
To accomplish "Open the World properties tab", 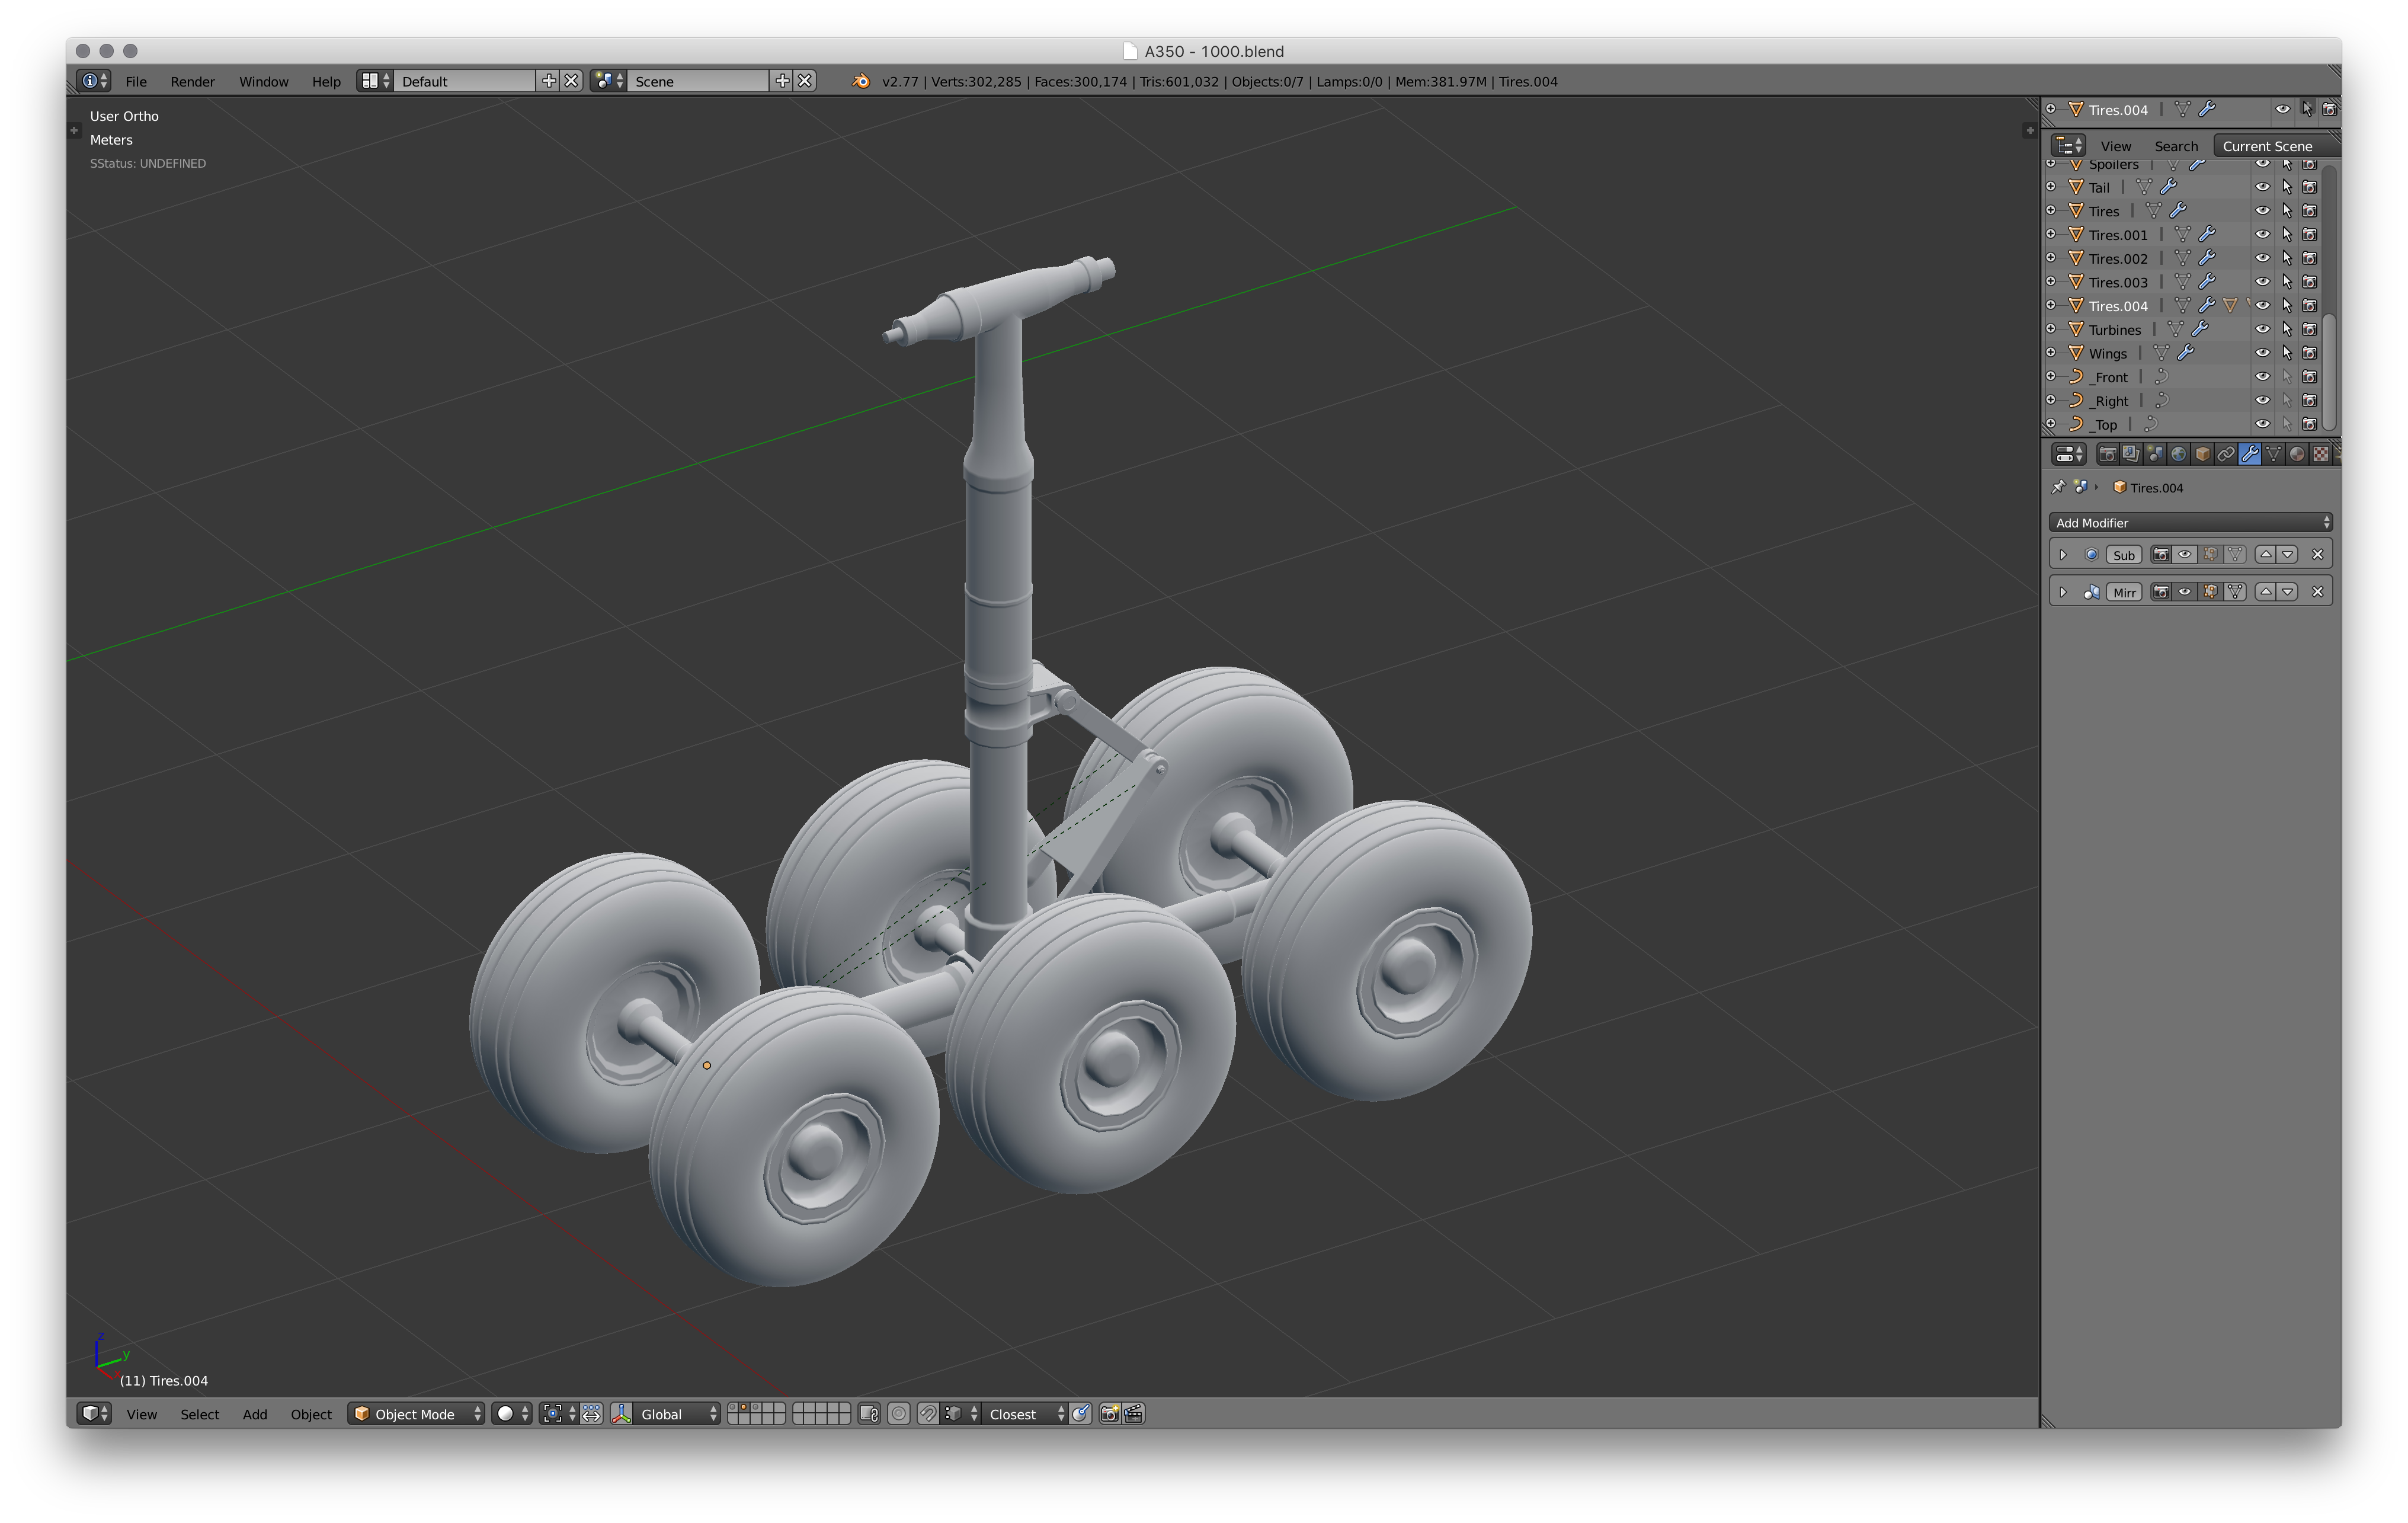I will 2178,454.
